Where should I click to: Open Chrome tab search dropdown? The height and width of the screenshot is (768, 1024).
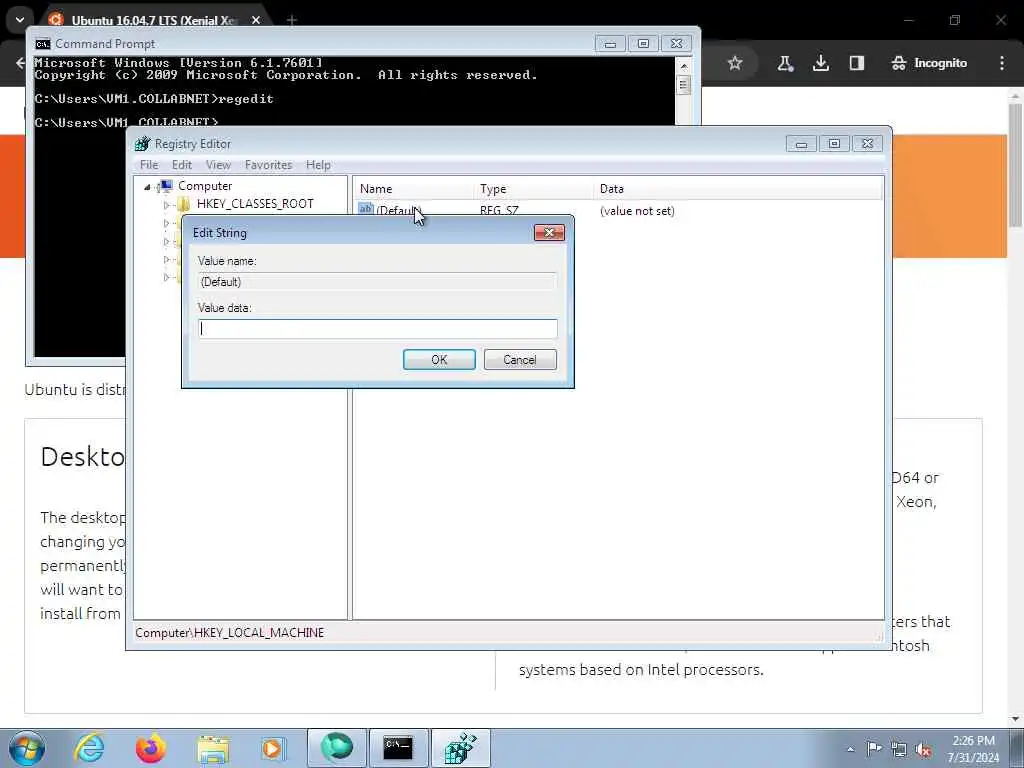pyautogui.click(x=20, y=20)
